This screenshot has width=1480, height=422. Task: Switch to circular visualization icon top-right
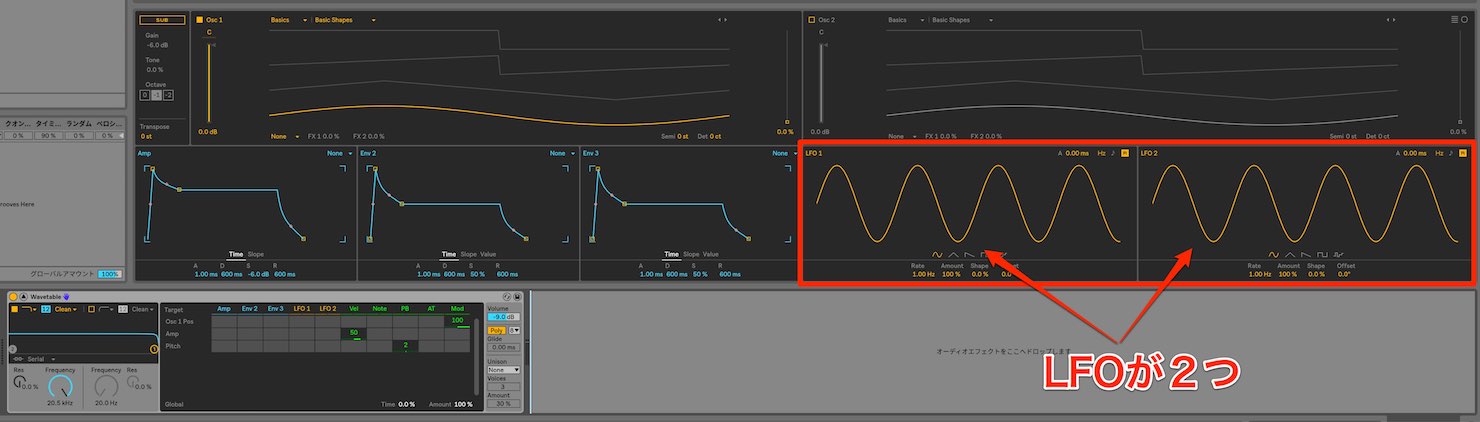1465,19
